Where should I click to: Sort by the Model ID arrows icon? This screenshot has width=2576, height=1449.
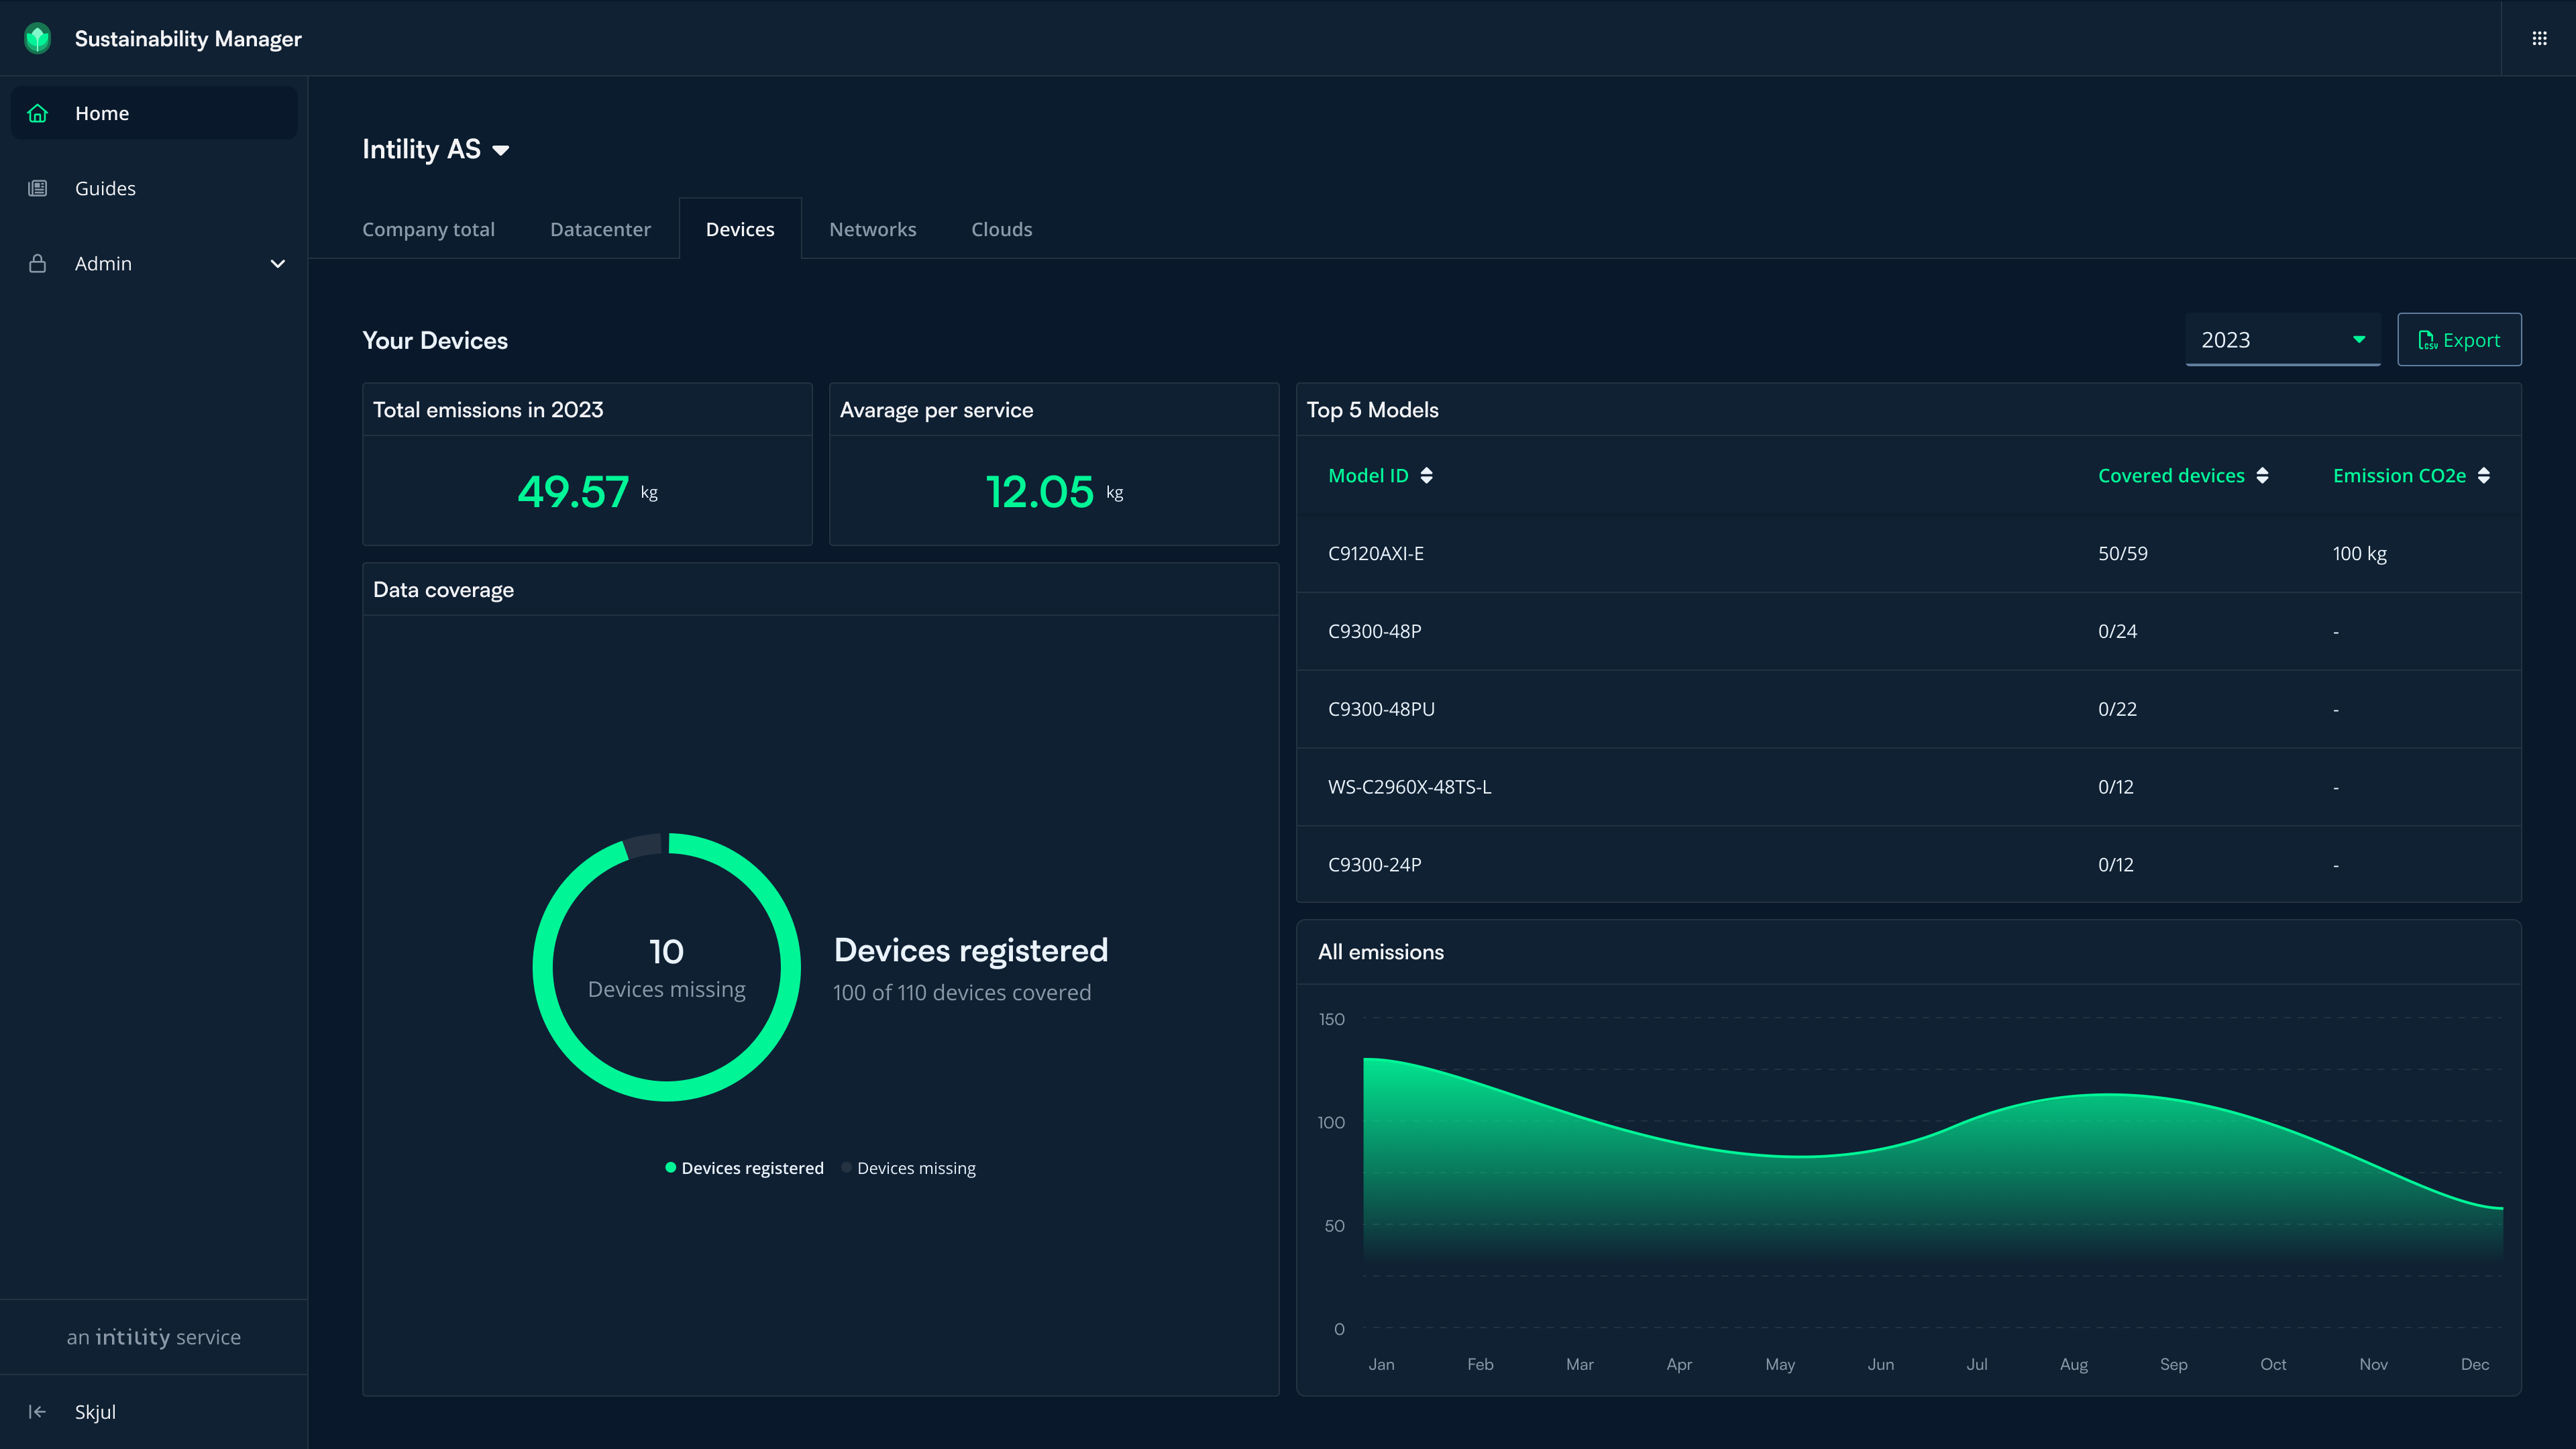pos(1427,475)
